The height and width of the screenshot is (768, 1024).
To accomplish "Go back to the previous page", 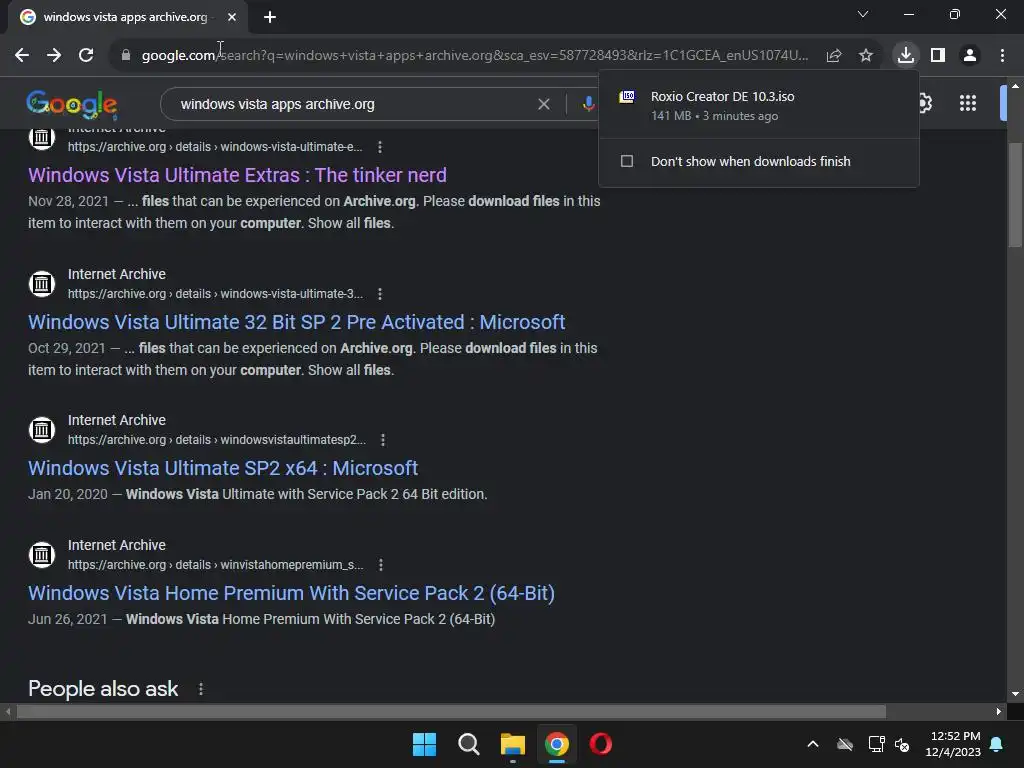I will point(22,55).
